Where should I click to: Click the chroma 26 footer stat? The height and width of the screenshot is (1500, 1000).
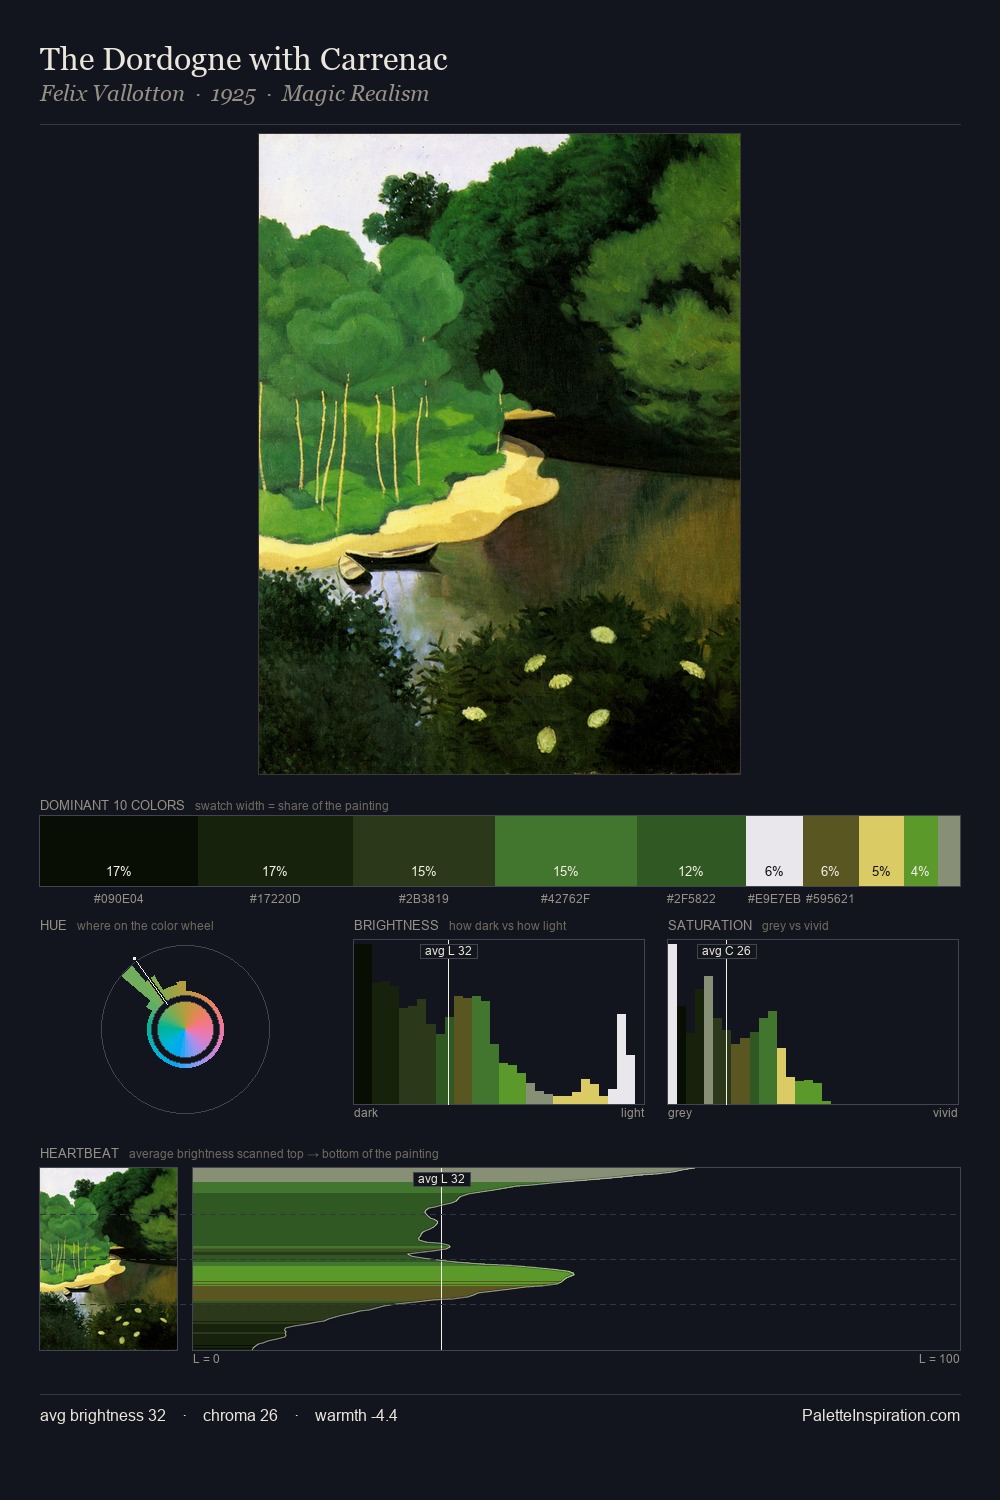pyautogui.click(x=240, y=1415)
